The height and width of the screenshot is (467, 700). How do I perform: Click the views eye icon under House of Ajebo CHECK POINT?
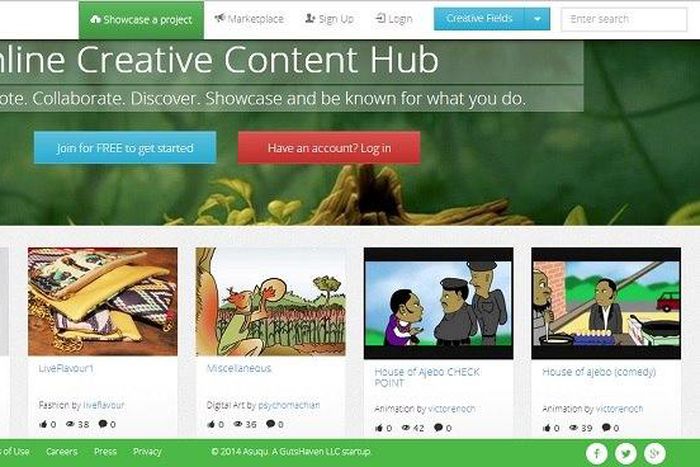(x=406, y=427)
